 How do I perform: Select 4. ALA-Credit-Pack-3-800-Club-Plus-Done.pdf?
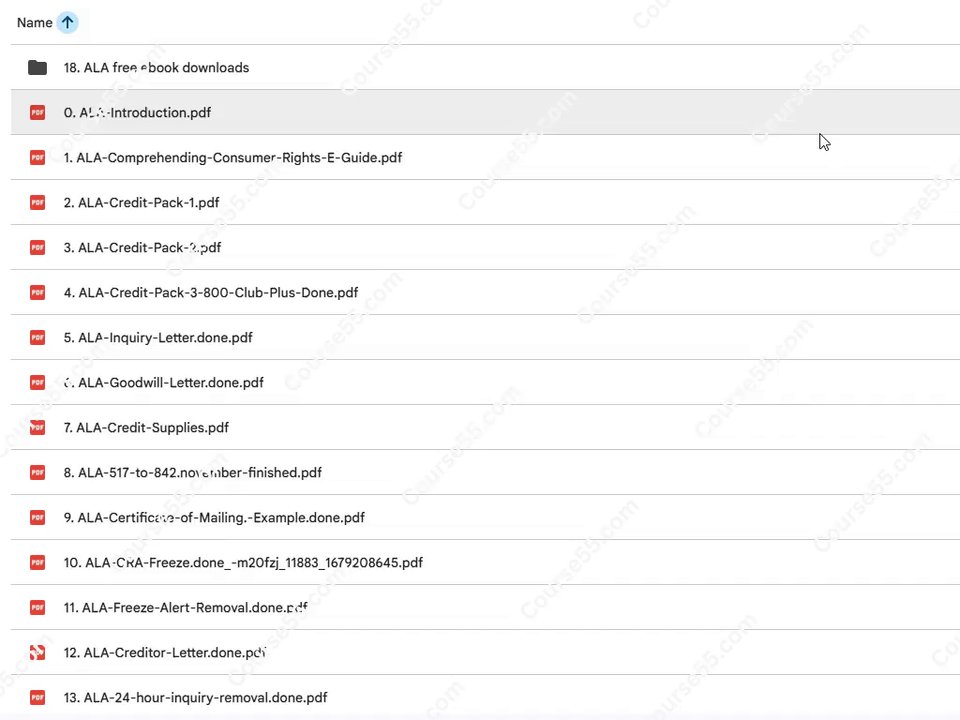point(211,293)
